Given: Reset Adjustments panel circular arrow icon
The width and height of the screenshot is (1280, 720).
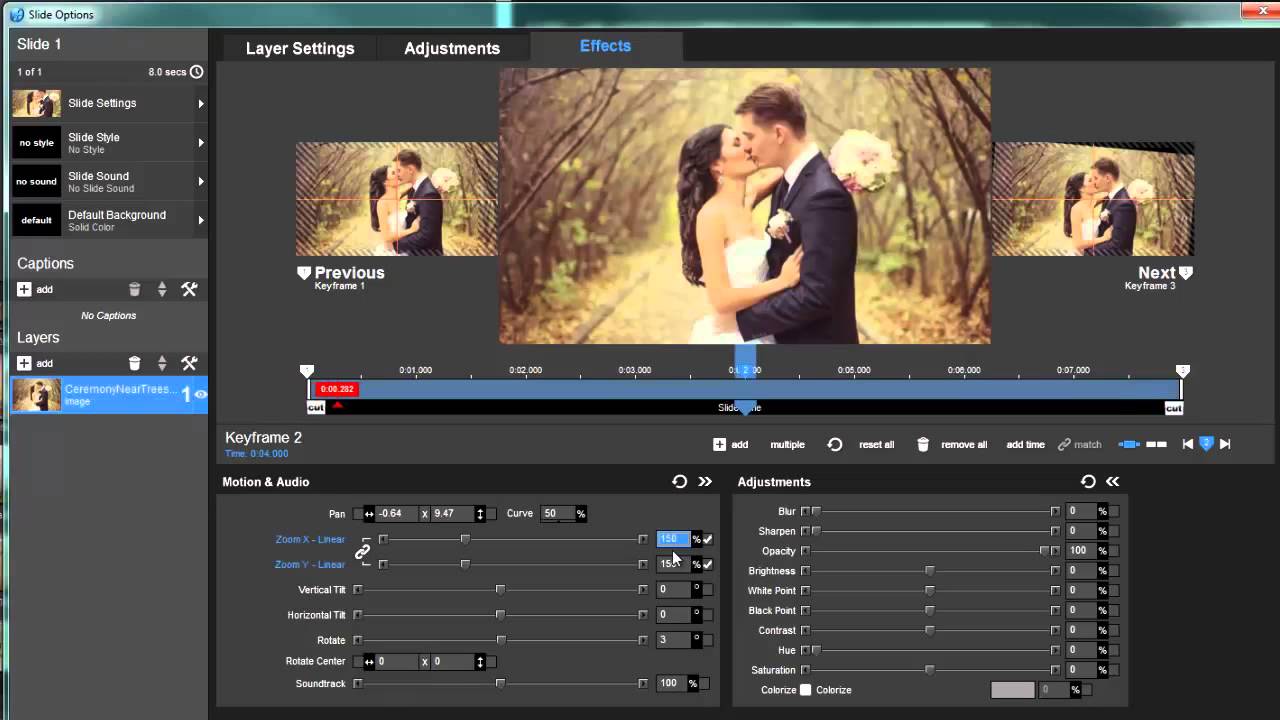Looking at the screenshot, I should pyautogui.click(x=1088, y=481).
